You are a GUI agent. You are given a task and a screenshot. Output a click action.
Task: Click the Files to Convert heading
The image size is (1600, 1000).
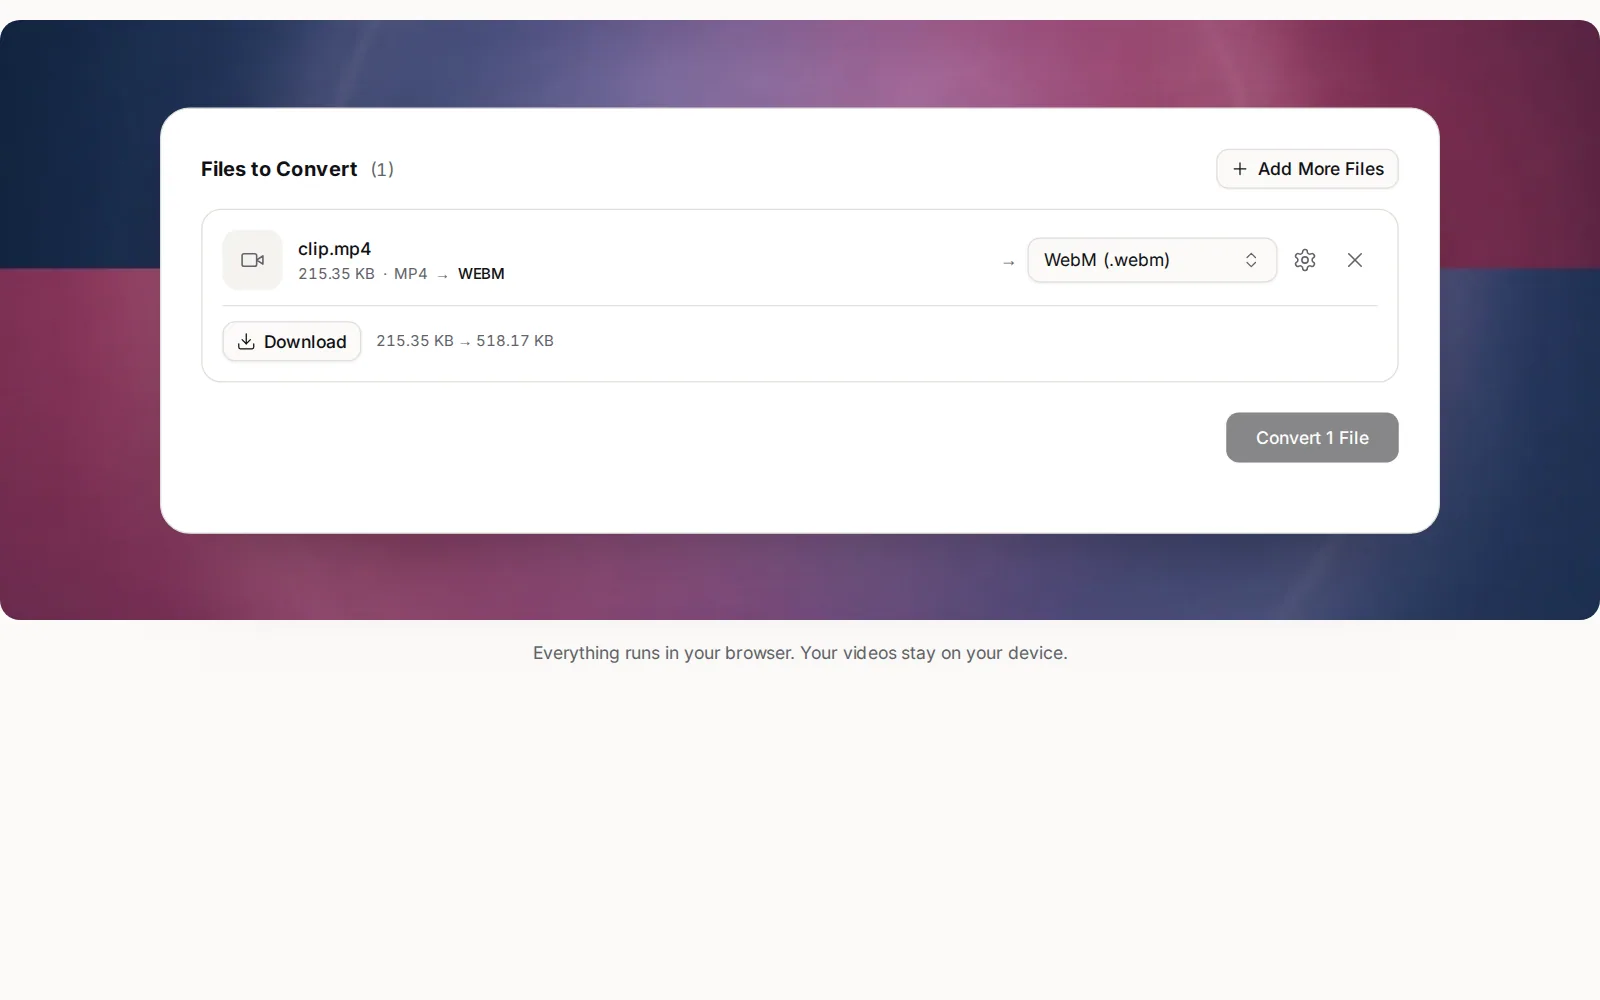[279, 169]
